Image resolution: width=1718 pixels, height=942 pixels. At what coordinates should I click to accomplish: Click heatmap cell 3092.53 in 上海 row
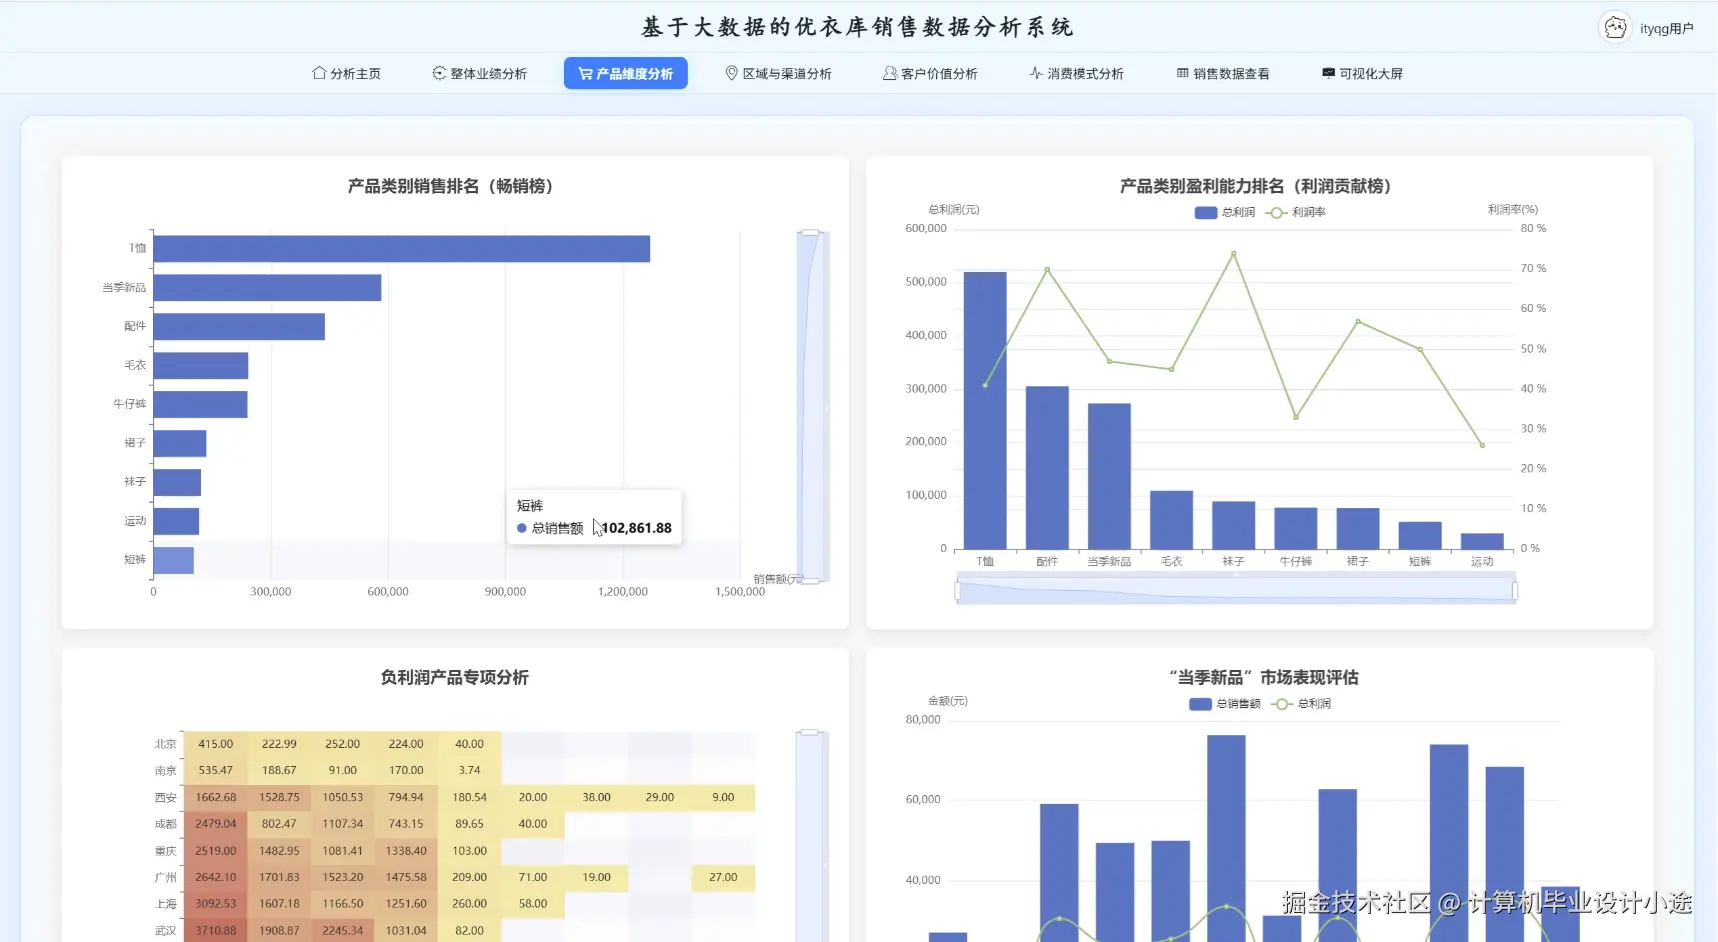[216, 904]
